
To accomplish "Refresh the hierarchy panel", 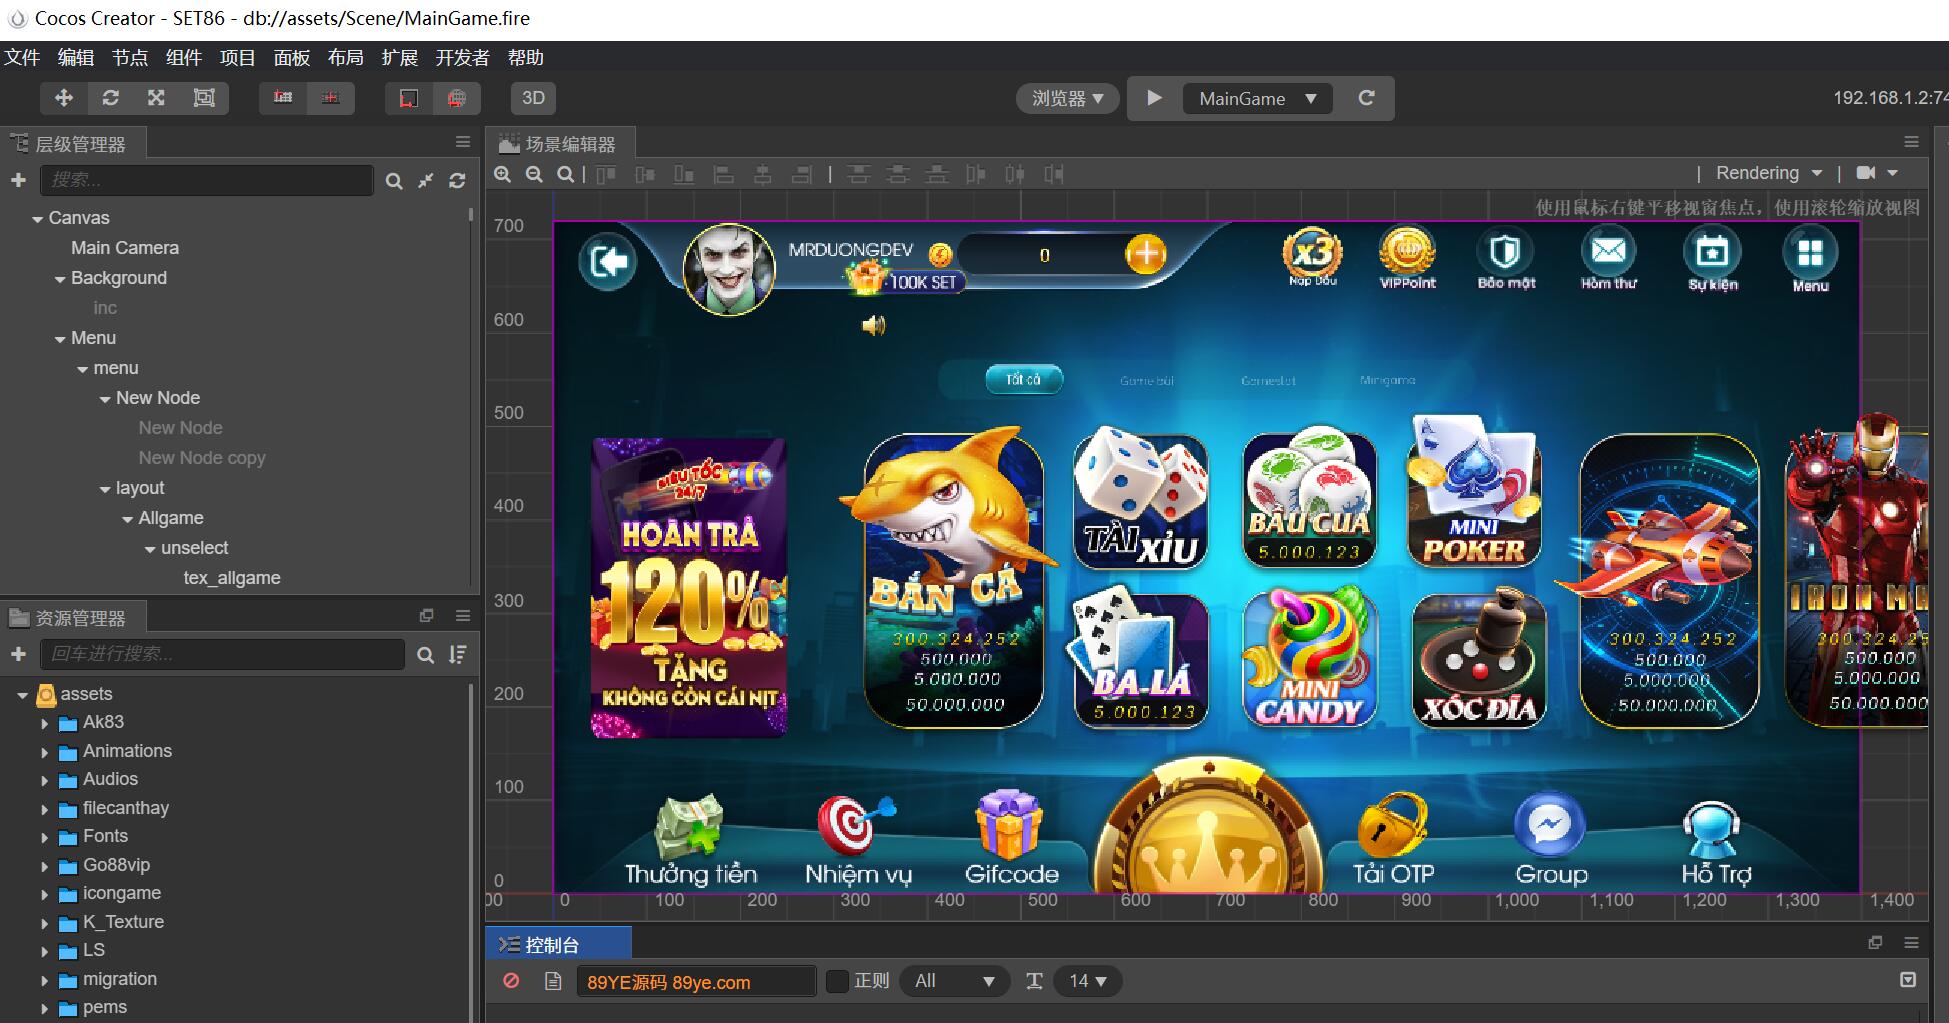I will [x=457, y=181].
